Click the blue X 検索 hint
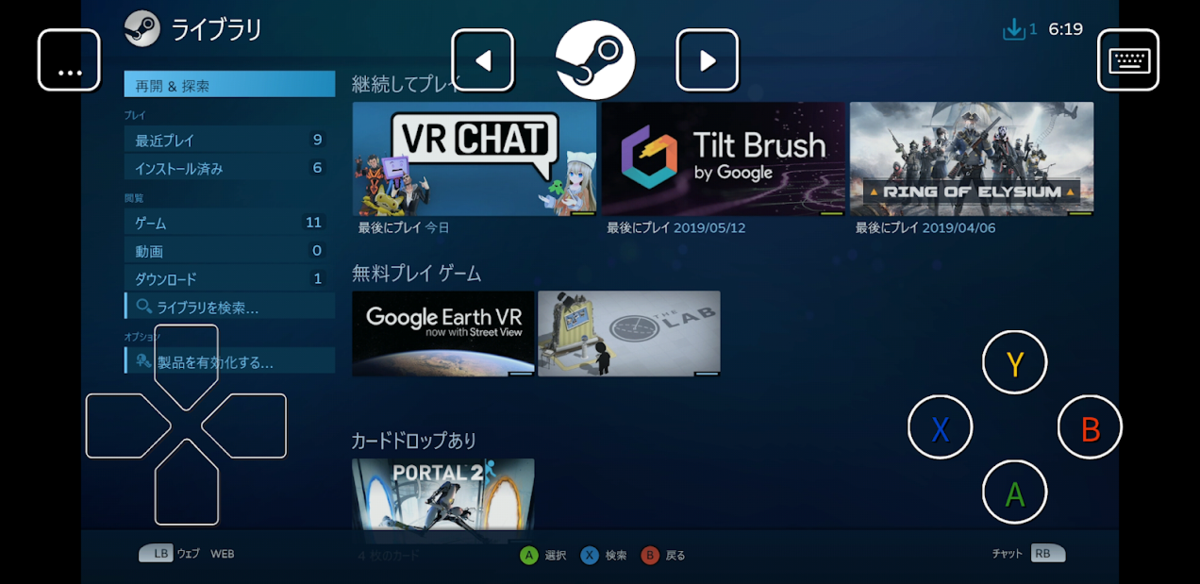 pyautogui.click(x=603, y=555)
